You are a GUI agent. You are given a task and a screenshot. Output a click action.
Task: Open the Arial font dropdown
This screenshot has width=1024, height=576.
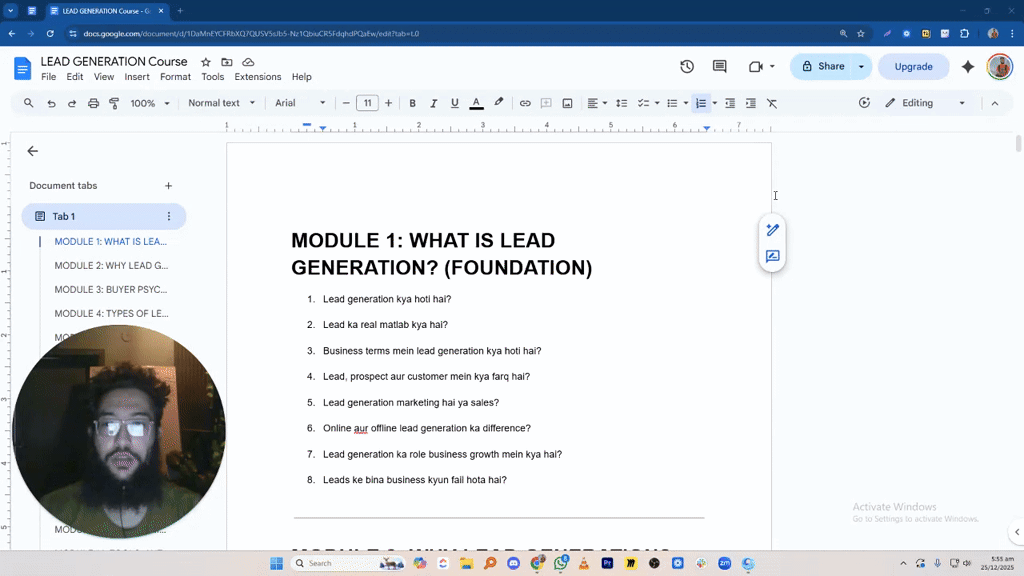pyautogui.click(x=300, y=103)
